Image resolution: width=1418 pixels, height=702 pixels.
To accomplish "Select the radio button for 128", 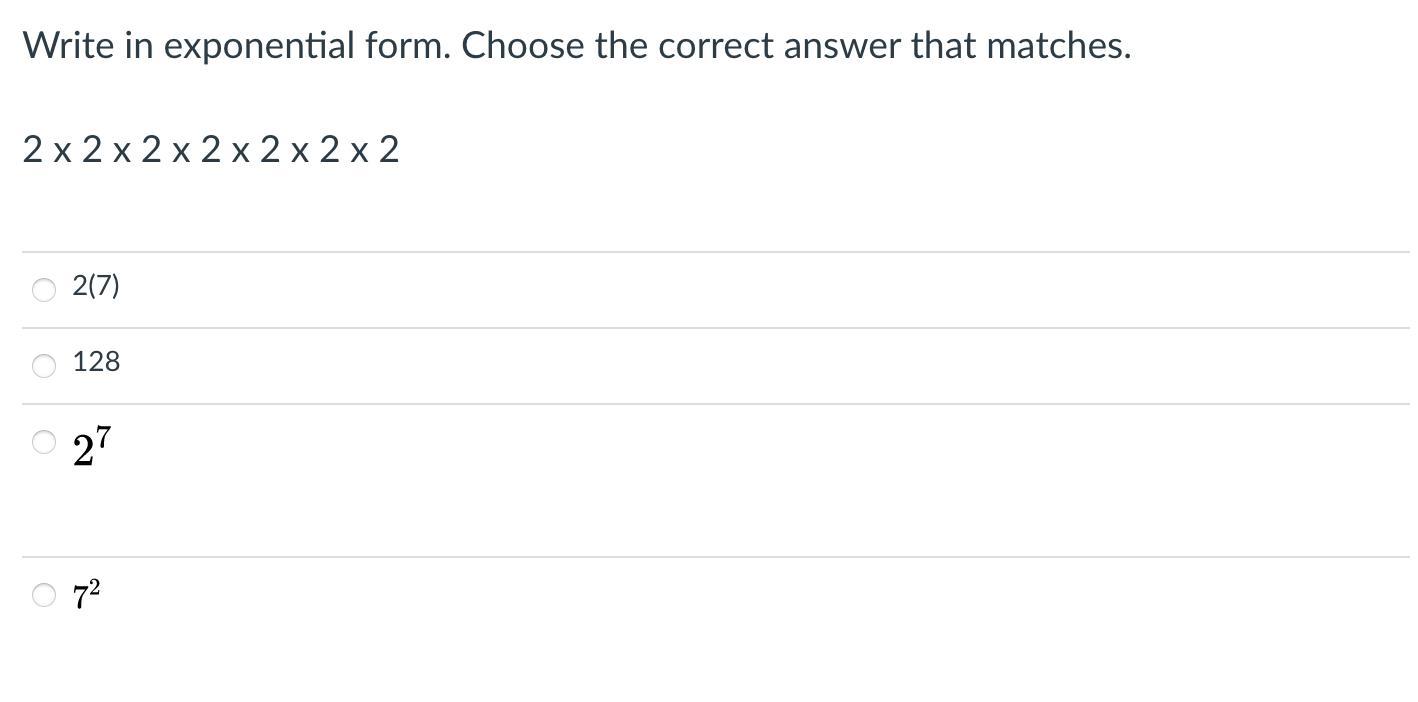I will pos(44,366).
